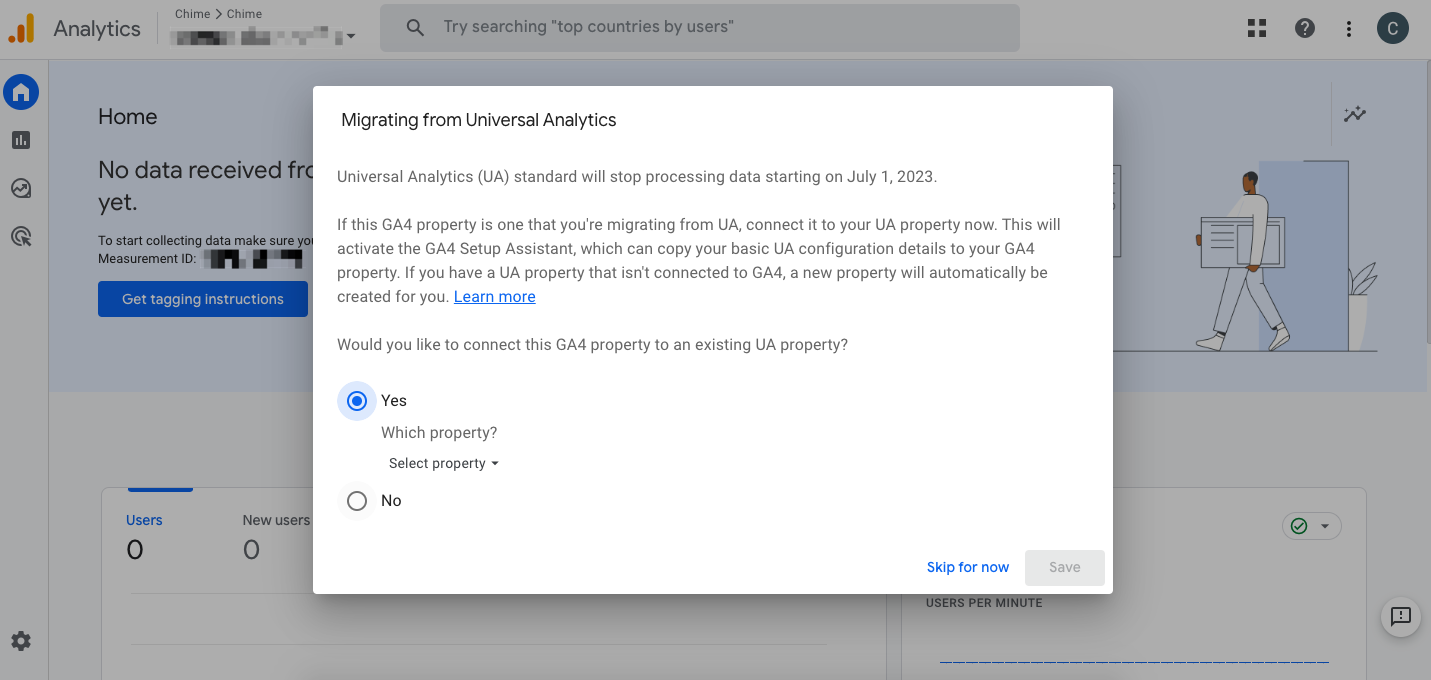Image resolution: width=1431 pixels, height=680 pixels.
Task: Open the Learn more link
Action: 494,297
